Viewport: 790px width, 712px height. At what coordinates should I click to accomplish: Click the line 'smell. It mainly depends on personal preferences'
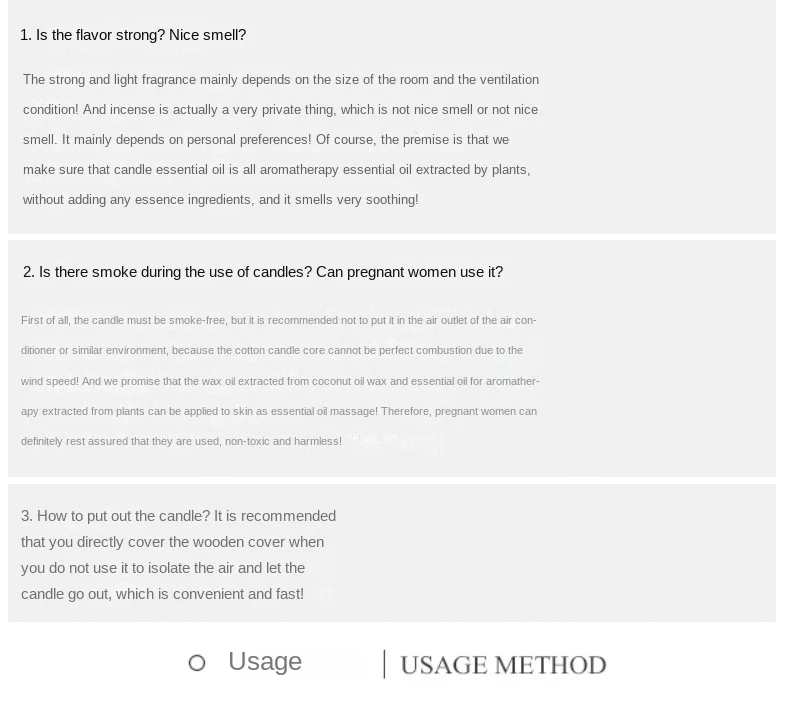coord(266,140)
